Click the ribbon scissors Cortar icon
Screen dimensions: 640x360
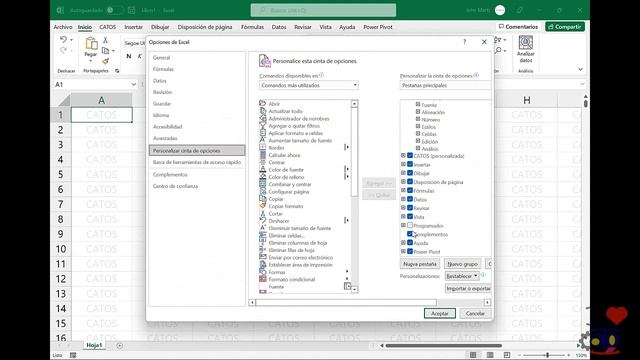point(105,40)
